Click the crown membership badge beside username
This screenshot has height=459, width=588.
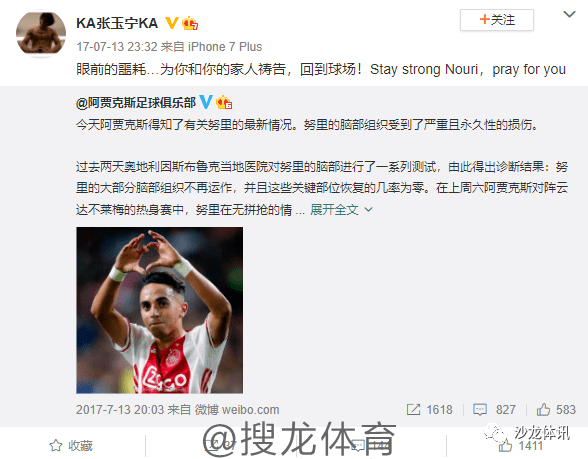[x=190, y=24]
